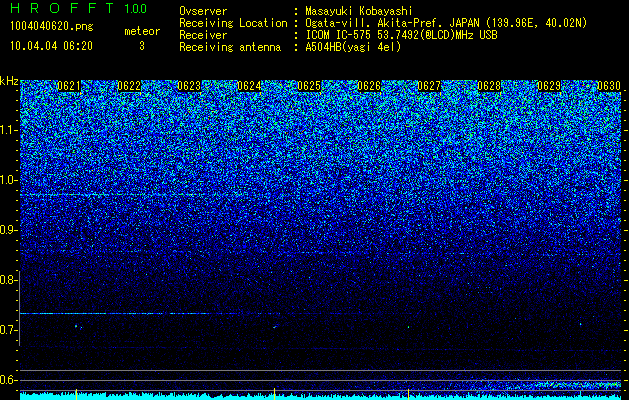The image size is (629, 400).
Task: Click the 0625 time label
Action: point(309,86)
